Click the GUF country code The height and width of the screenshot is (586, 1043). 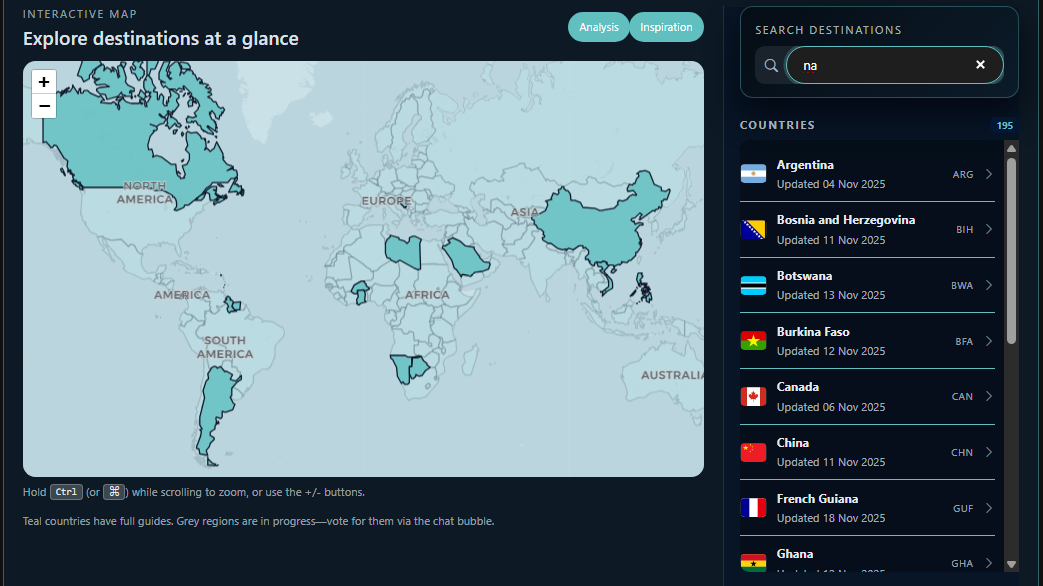click(963, 508)
